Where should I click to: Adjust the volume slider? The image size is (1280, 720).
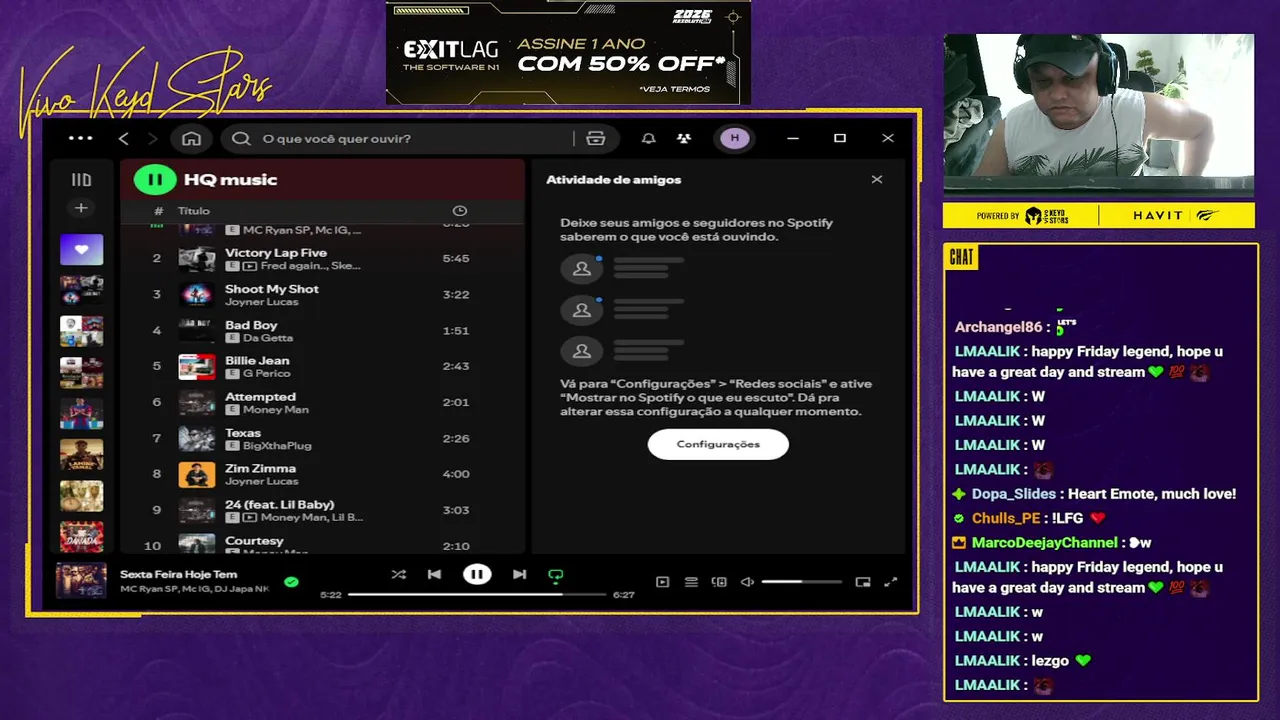801,582
